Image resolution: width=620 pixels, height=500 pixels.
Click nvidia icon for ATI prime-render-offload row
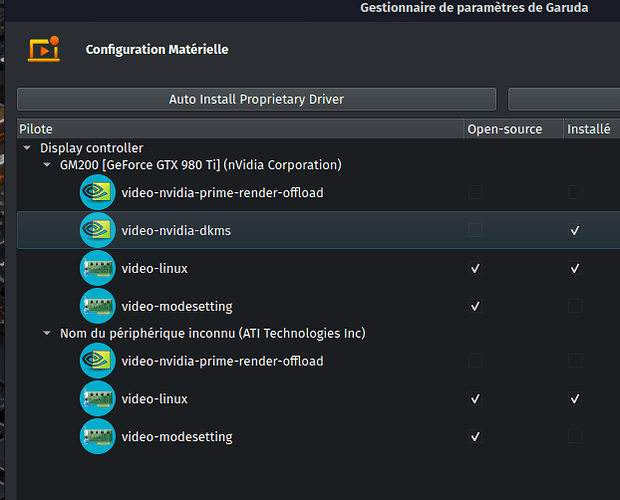pyautogui.click(x=98, y=360)
